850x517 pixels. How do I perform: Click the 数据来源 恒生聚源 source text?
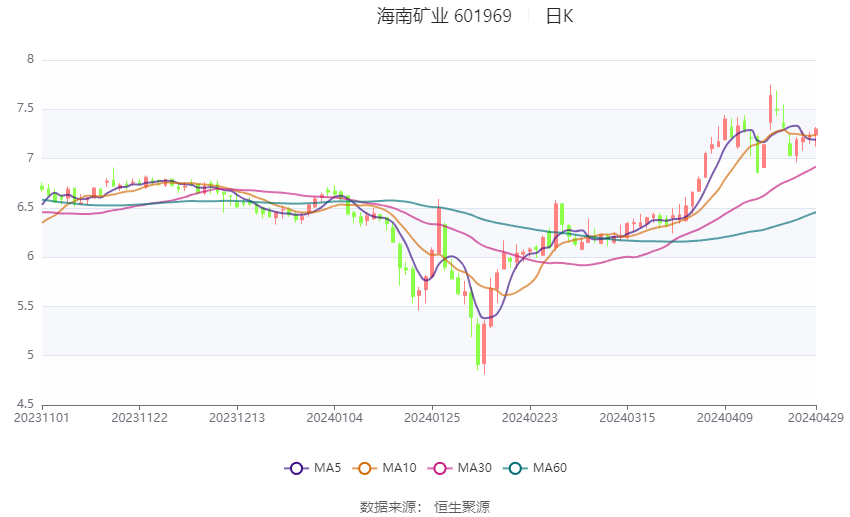(x=425, y=507)
